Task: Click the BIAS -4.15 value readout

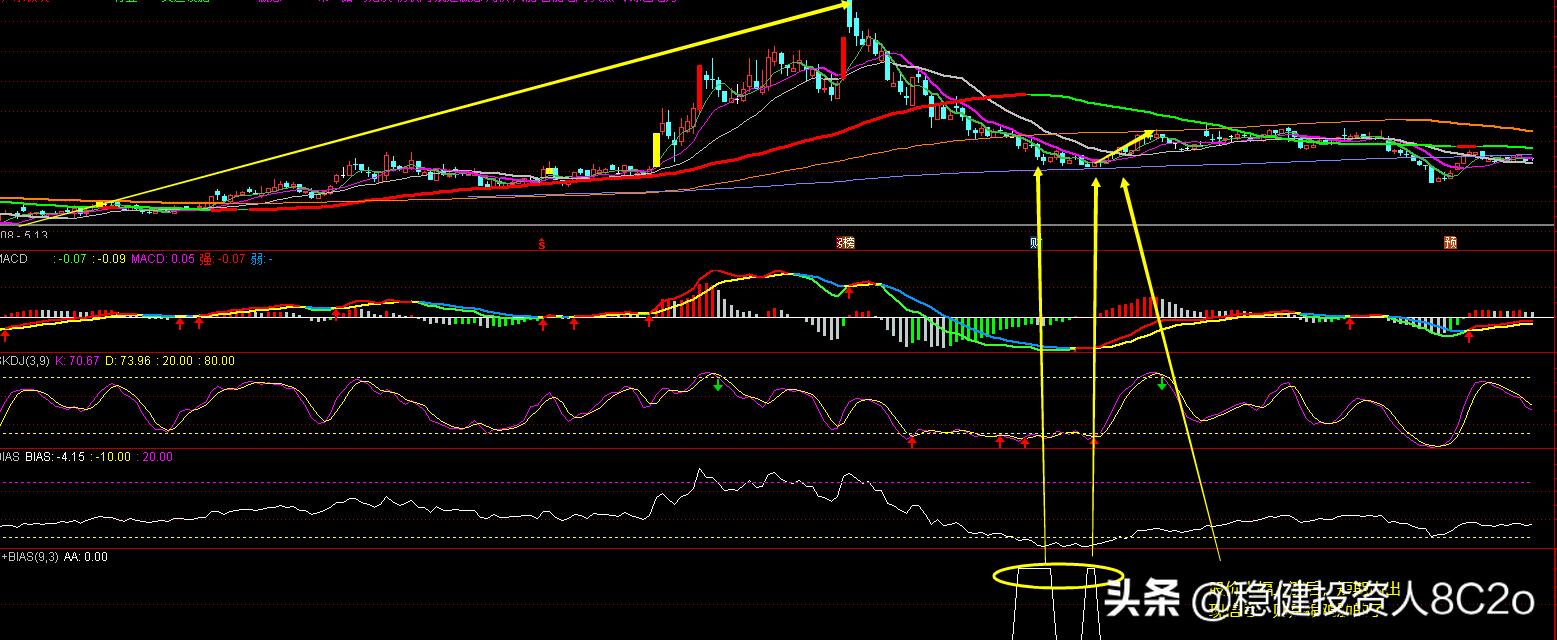Action: pyautogui.click(x=69, y=457)
